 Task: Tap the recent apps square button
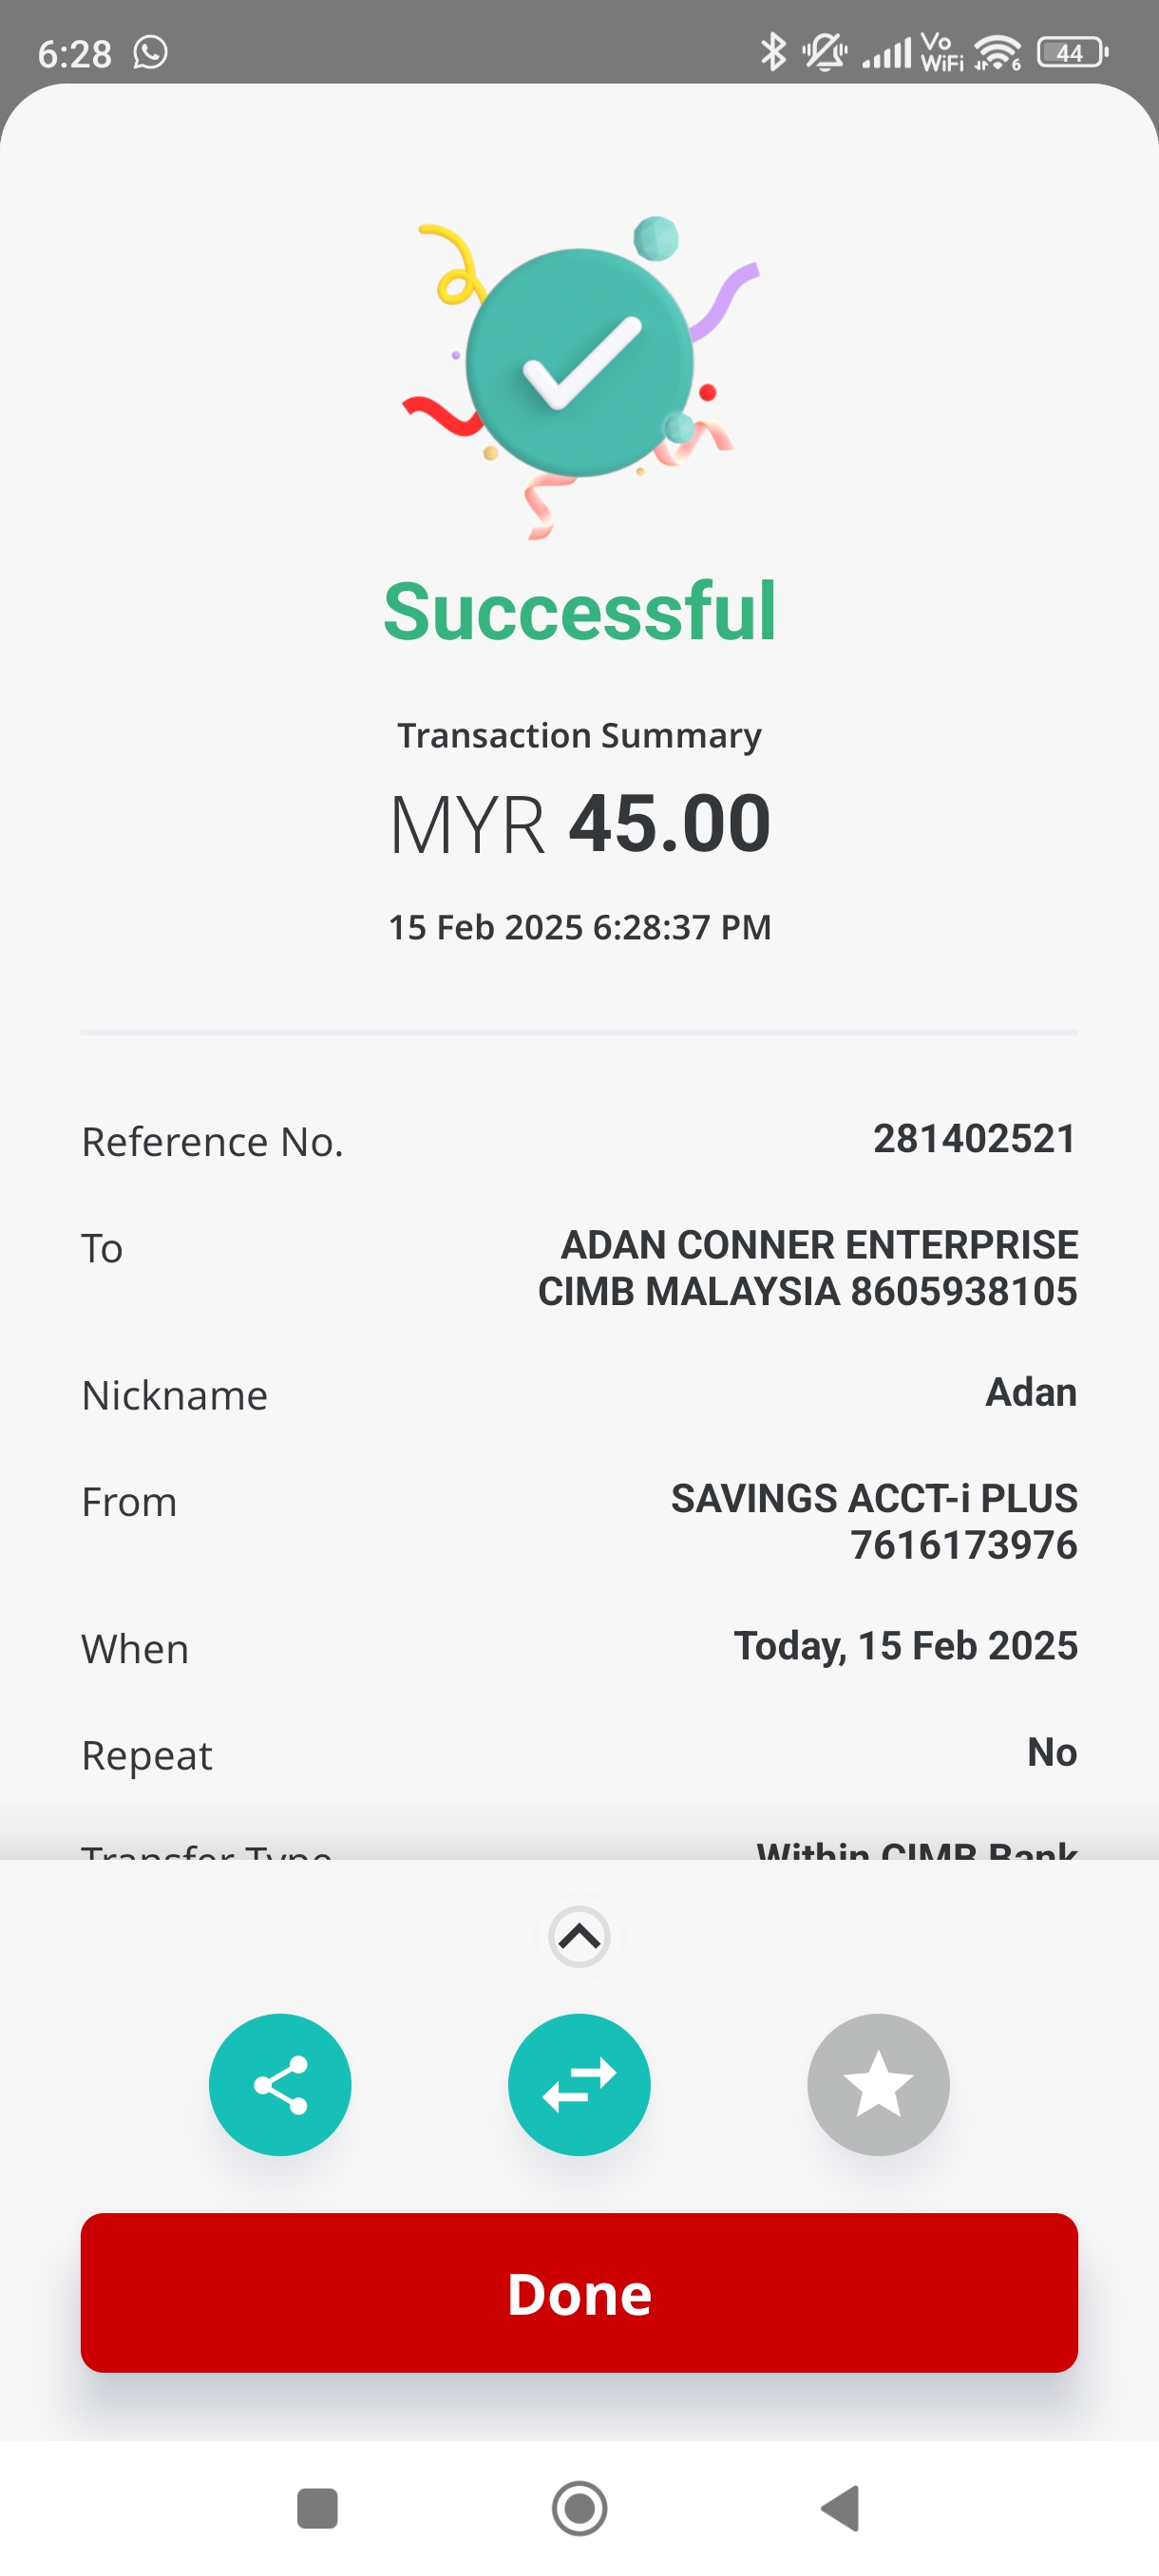[317, 2507]
